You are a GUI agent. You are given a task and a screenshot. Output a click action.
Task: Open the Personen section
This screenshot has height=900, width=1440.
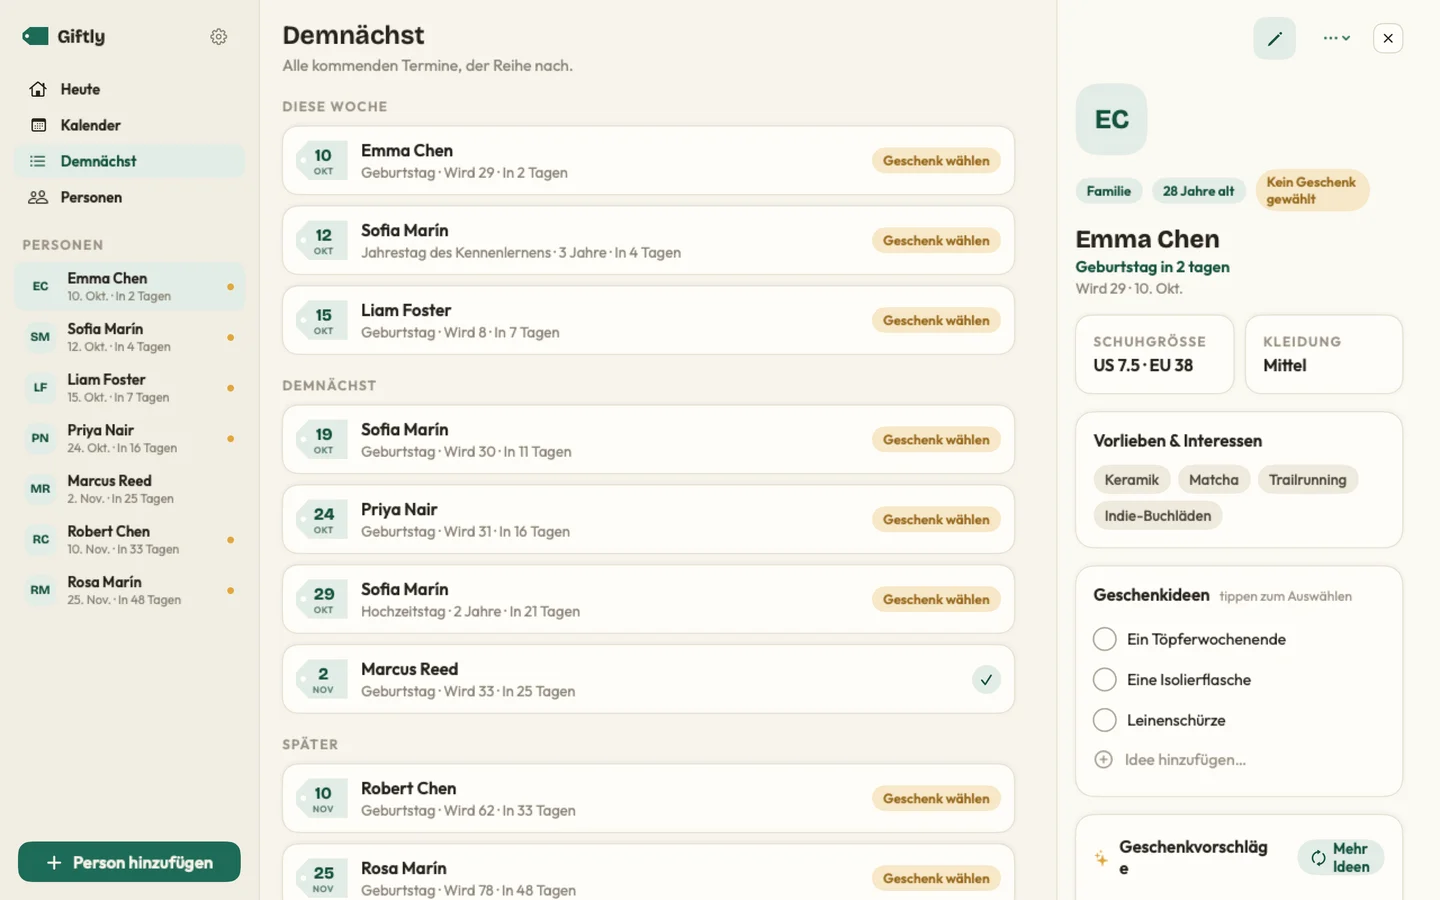(129, 197)
